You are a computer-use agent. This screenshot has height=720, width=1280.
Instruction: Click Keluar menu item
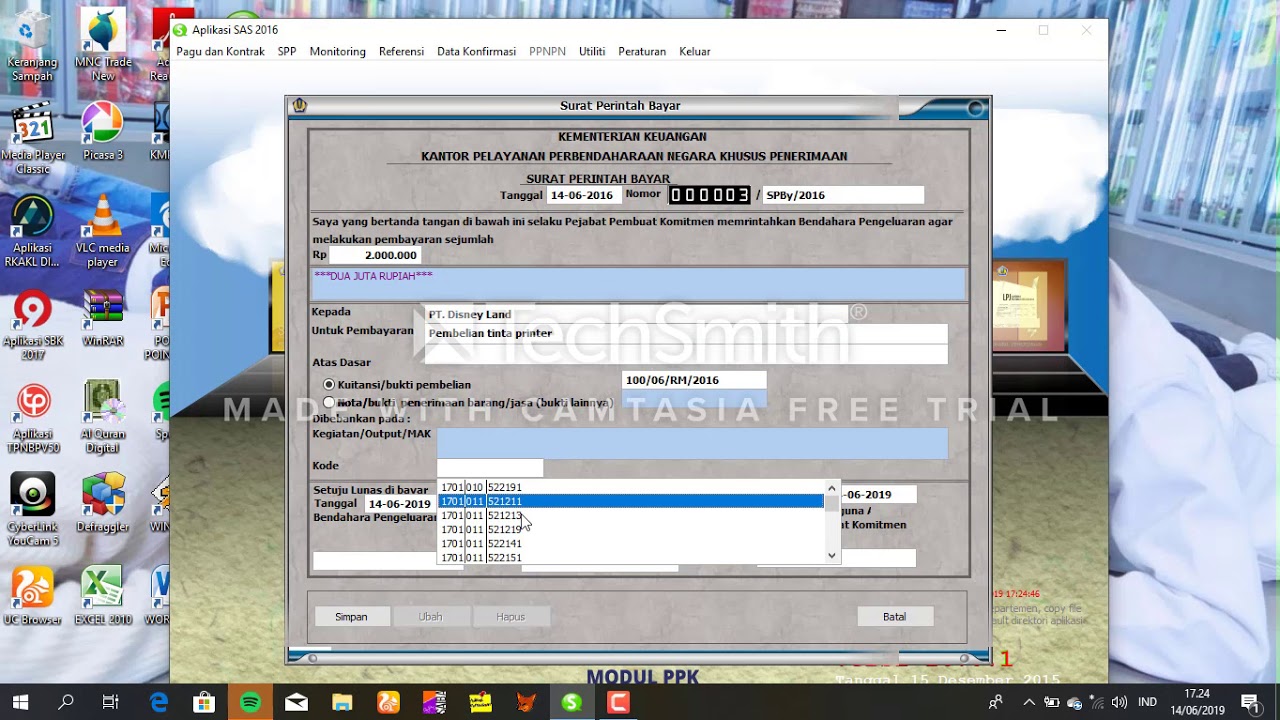click(x=695, y=52)
